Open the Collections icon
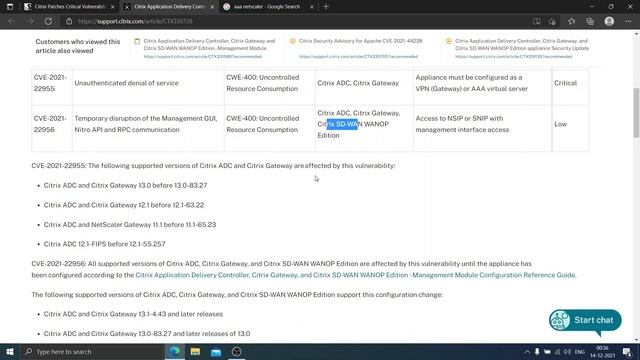The height and width of the screenshot is (360, 640). coord(590,21)
